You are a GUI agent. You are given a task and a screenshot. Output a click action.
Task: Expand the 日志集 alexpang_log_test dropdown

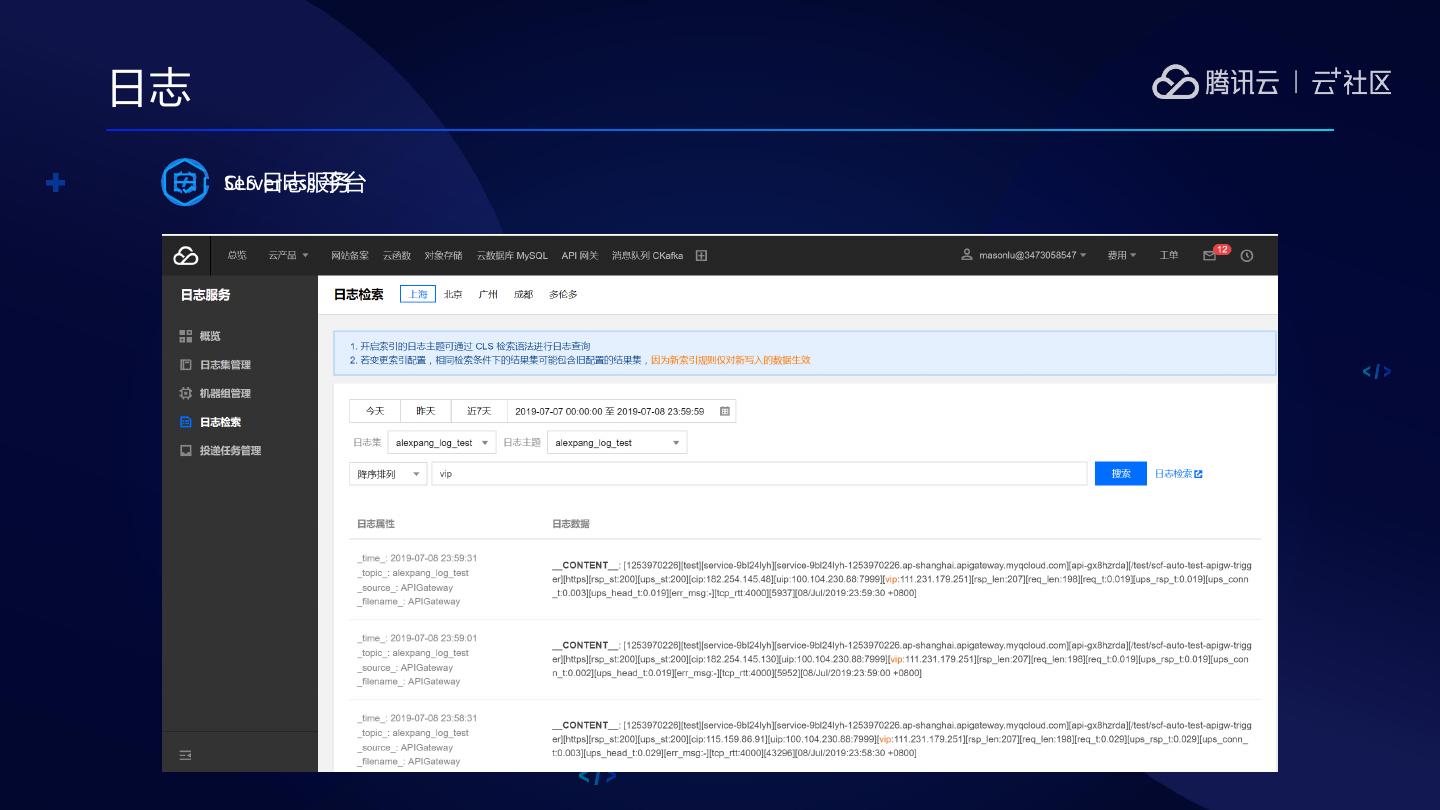click(441, 443)
